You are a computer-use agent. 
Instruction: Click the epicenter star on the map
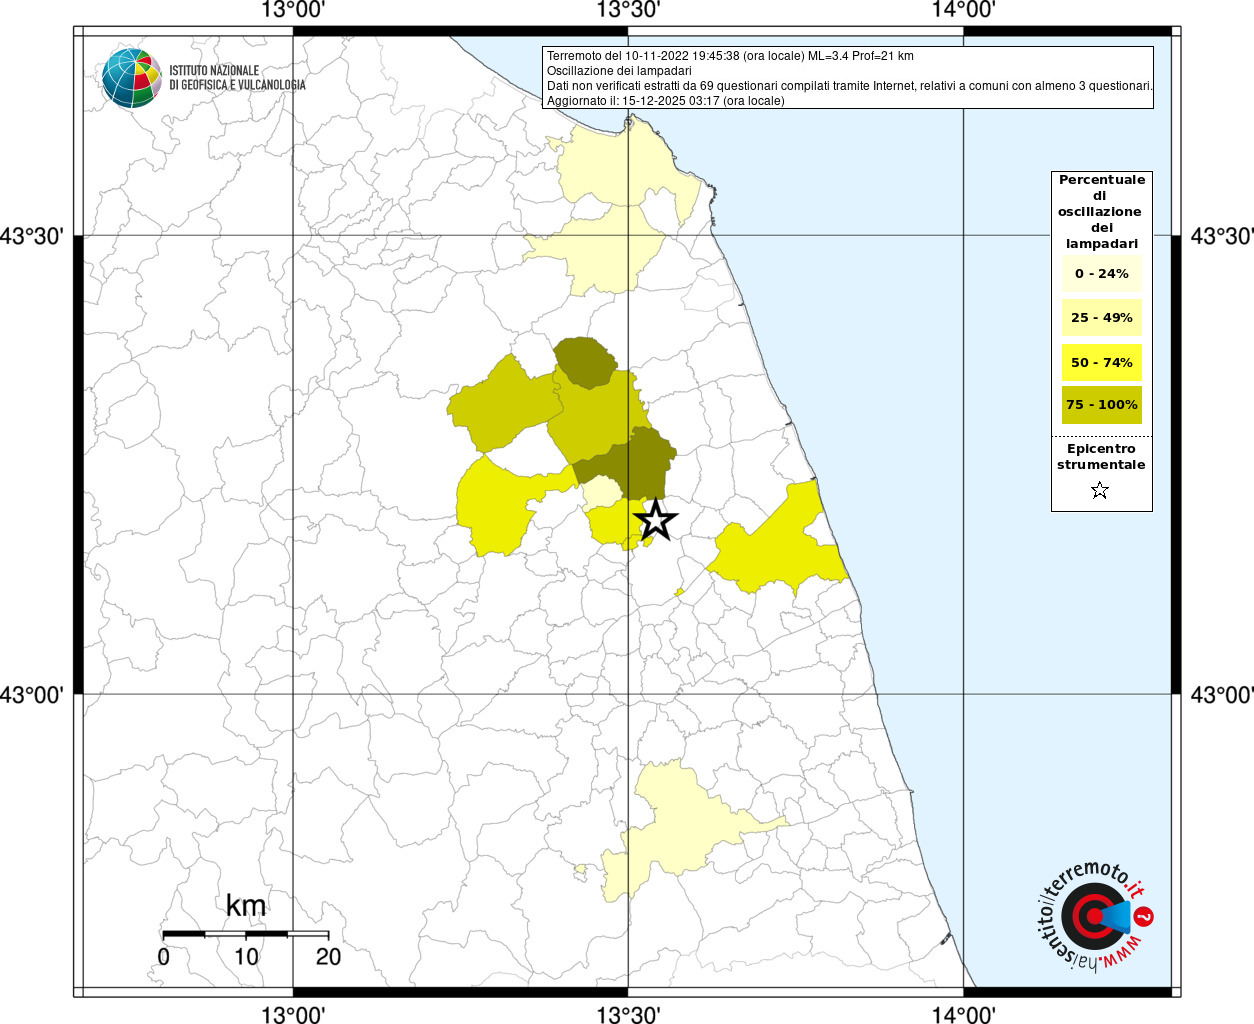coord(656,520)
